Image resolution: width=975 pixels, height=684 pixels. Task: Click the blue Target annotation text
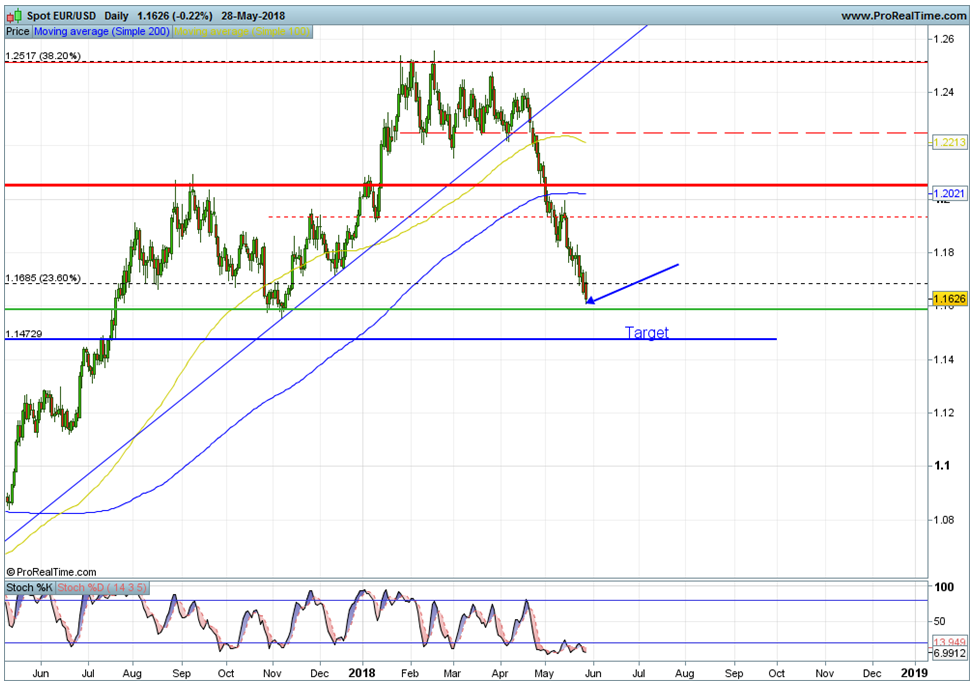coord(647,333)
